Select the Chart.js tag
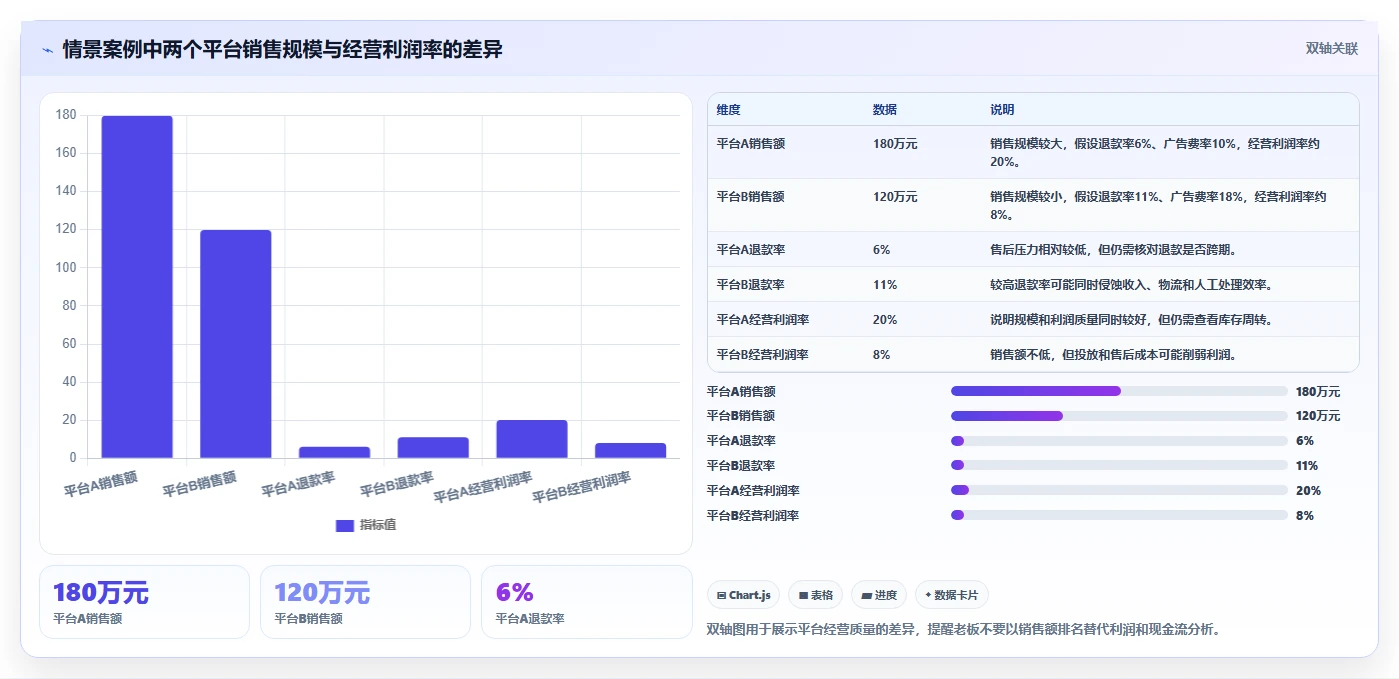Image resolution: width=1399 pixels, height=679 pixels. [744, 595]
